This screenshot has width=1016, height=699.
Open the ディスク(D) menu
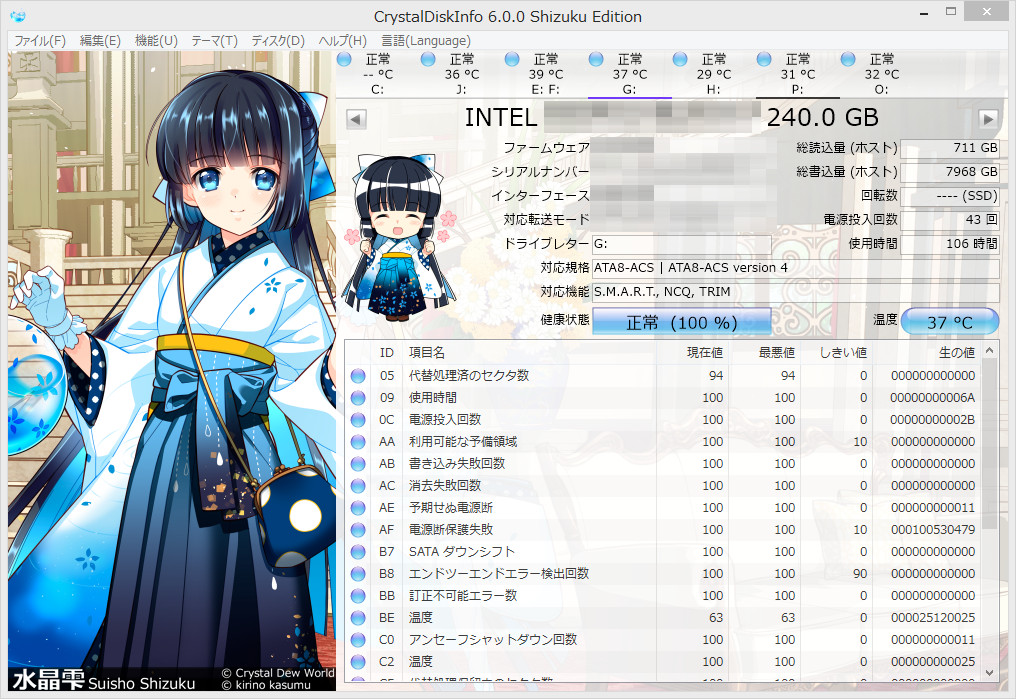pyautogui.click(x=278, y=41)
